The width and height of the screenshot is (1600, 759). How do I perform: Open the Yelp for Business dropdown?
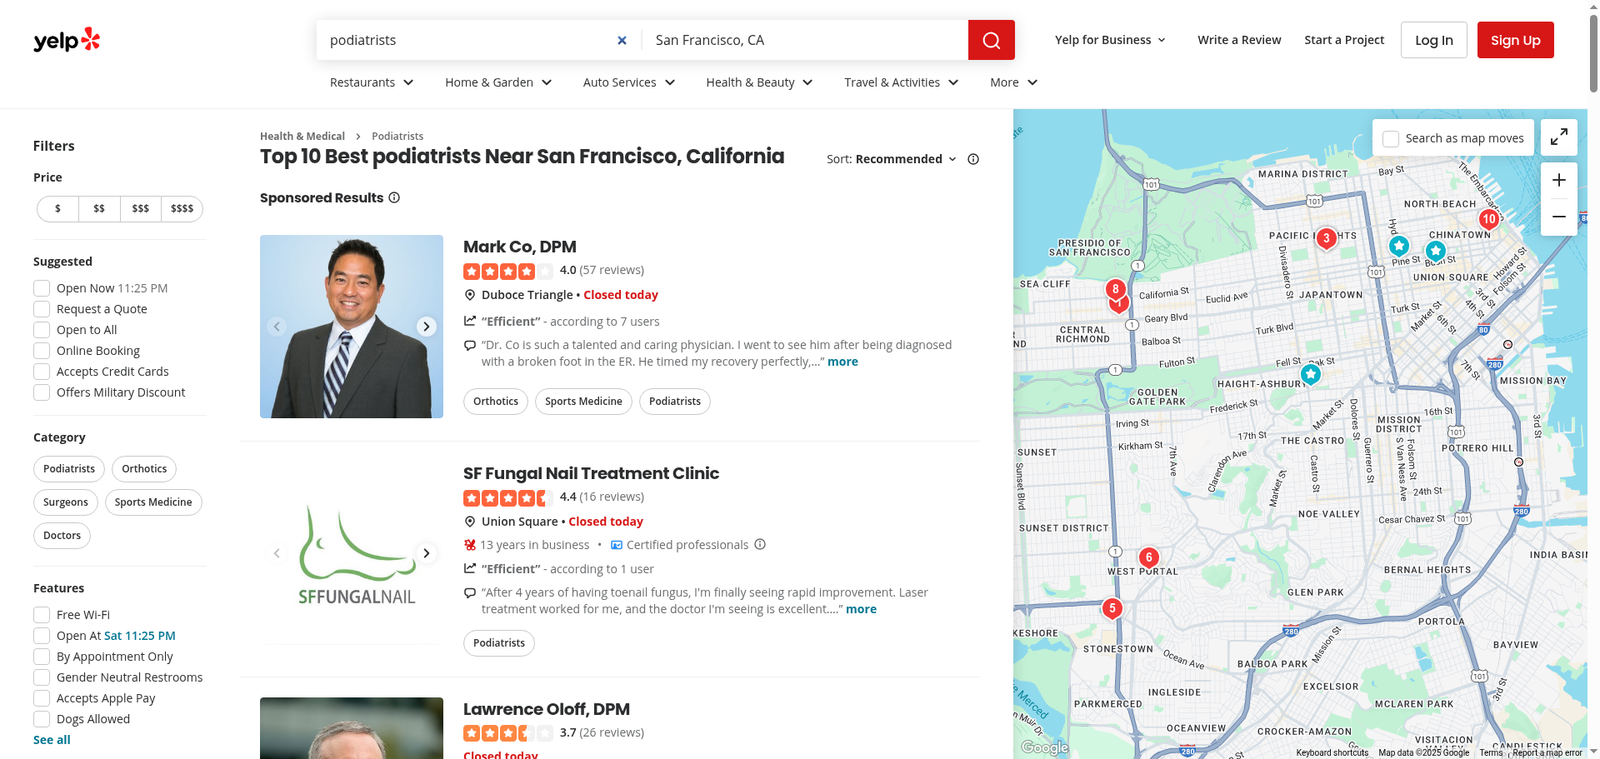point(1110,40)
